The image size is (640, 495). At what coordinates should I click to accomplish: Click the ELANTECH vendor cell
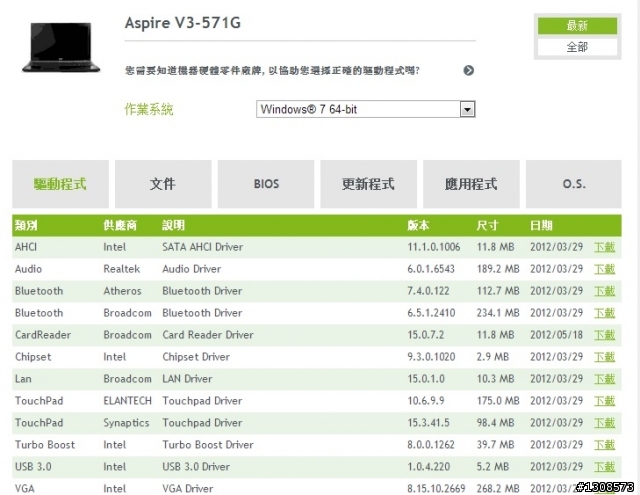(127, 401)
